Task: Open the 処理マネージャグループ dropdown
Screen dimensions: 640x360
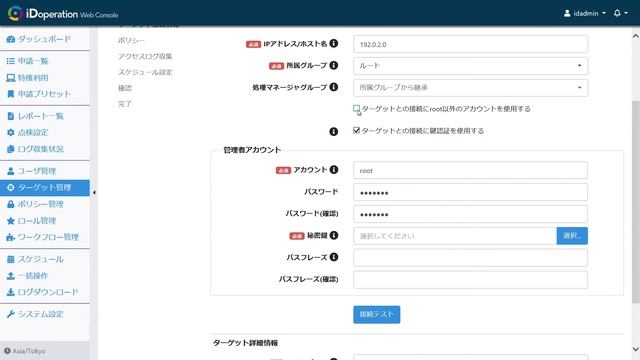Action: [470, 88]
